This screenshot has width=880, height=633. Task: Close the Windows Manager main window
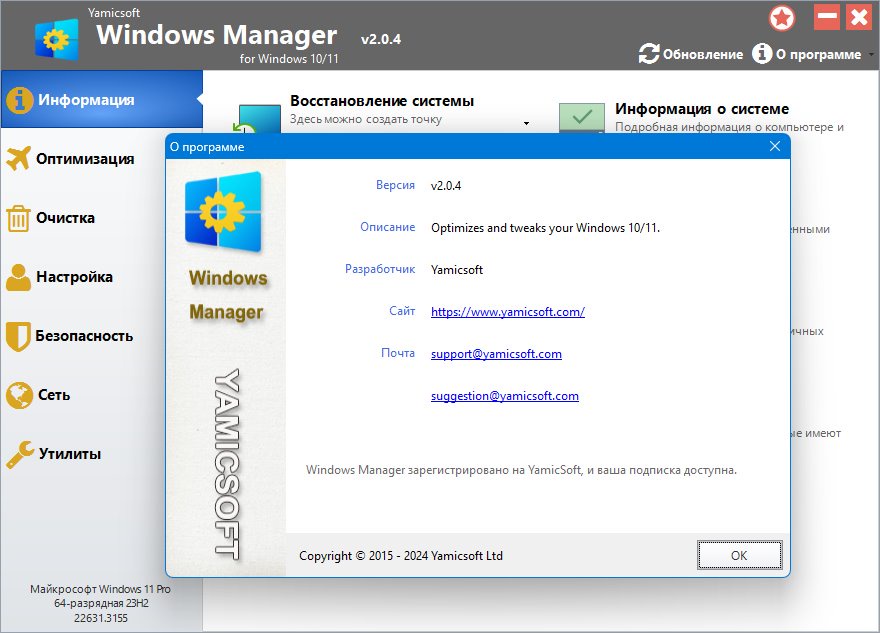point(859,17)
